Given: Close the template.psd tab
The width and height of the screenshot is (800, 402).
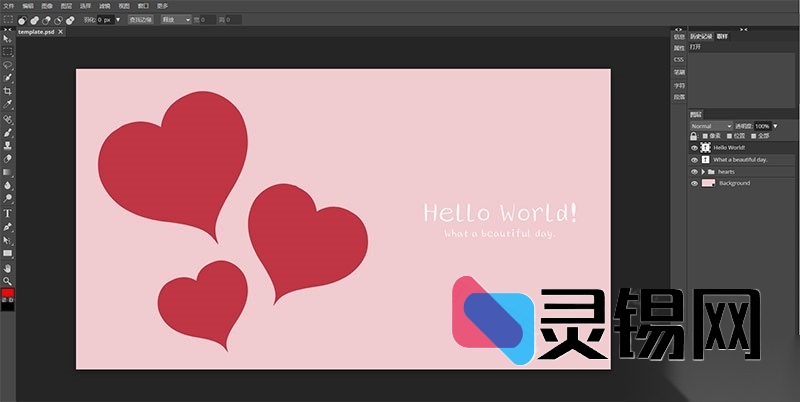Looking at the screenshot, I should tap(60, 32).
